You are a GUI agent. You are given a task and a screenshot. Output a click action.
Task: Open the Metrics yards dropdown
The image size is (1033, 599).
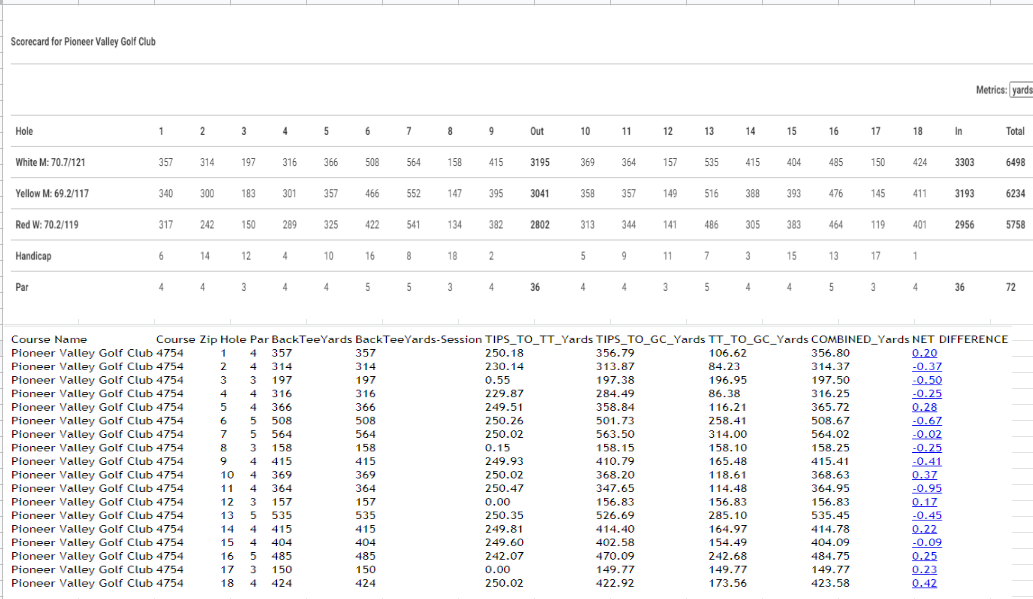(1022, 90)
